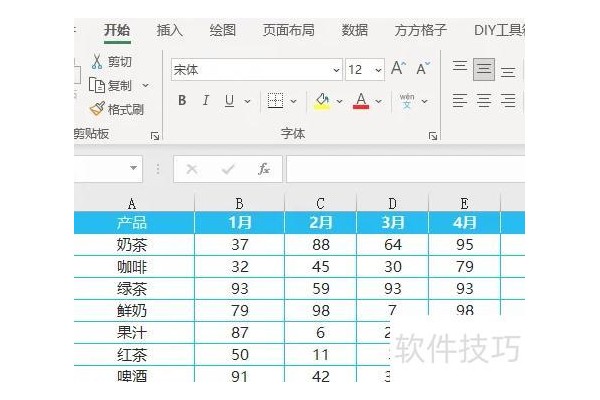600x400 pixels.
Task: Toggle Italic formatting
Action: pyautogui.click(x=206, y=101)
